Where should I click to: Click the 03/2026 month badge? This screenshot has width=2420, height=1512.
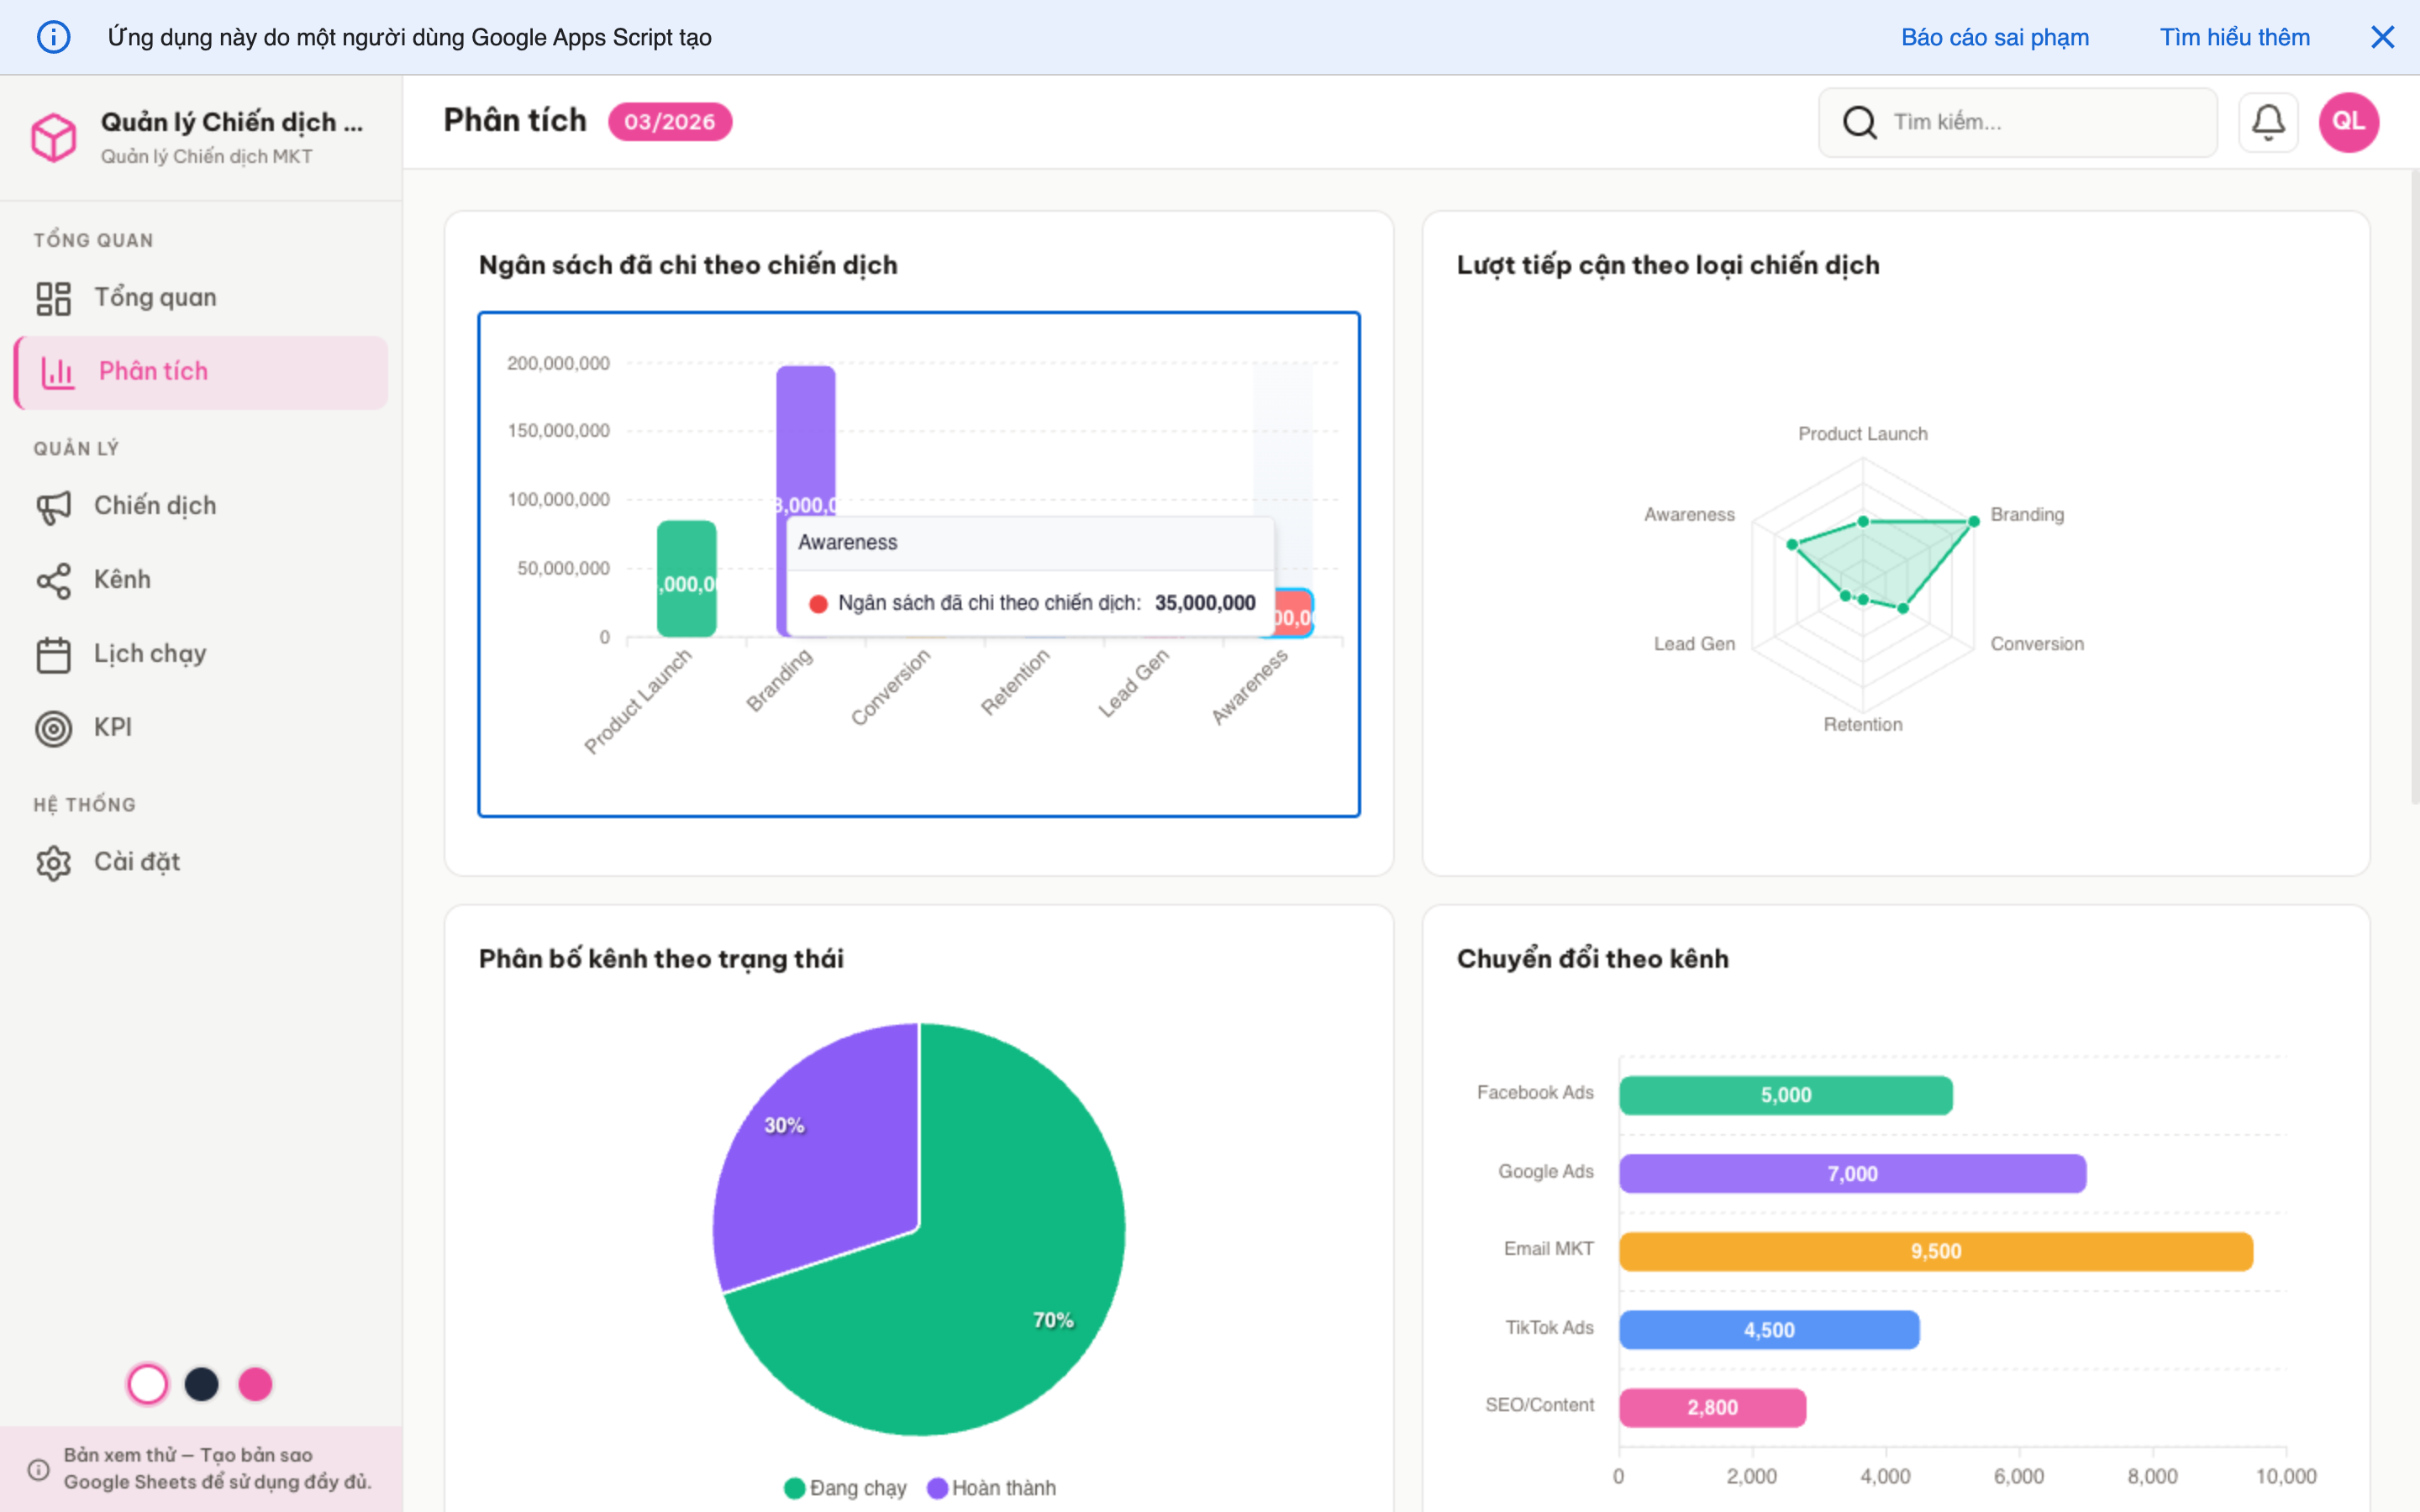coord(669,121)
